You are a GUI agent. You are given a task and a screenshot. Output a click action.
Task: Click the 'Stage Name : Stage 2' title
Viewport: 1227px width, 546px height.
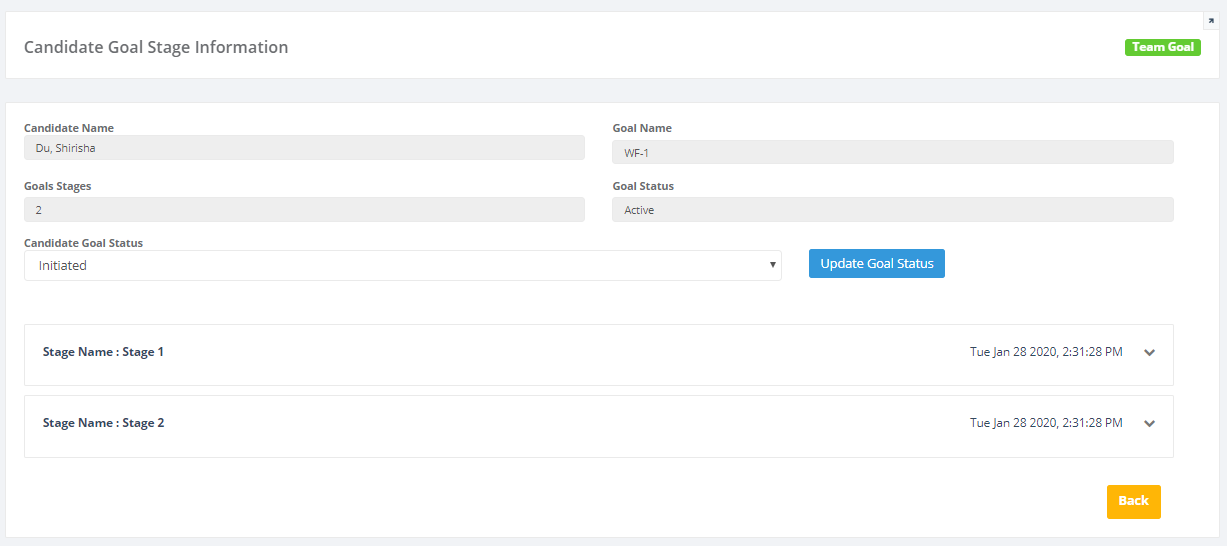pos(103,423)
